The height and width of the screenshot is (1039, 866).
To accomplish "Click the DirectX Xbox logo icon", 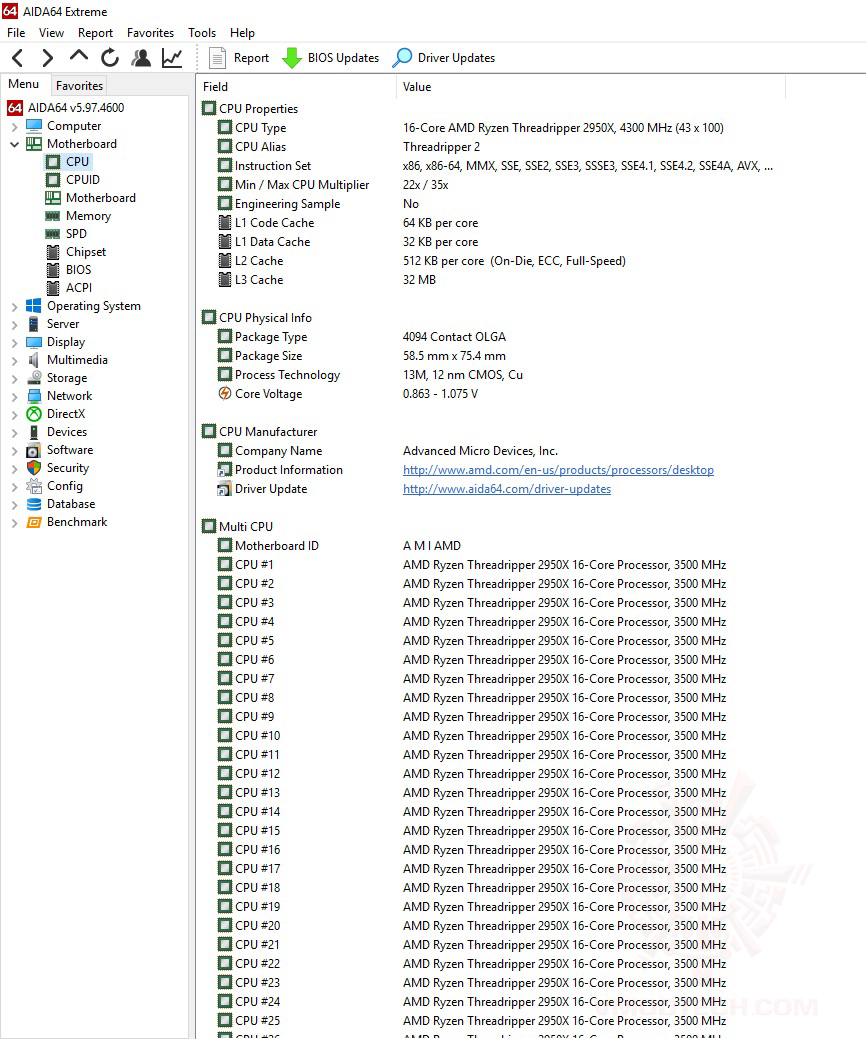I will point(34,414).
